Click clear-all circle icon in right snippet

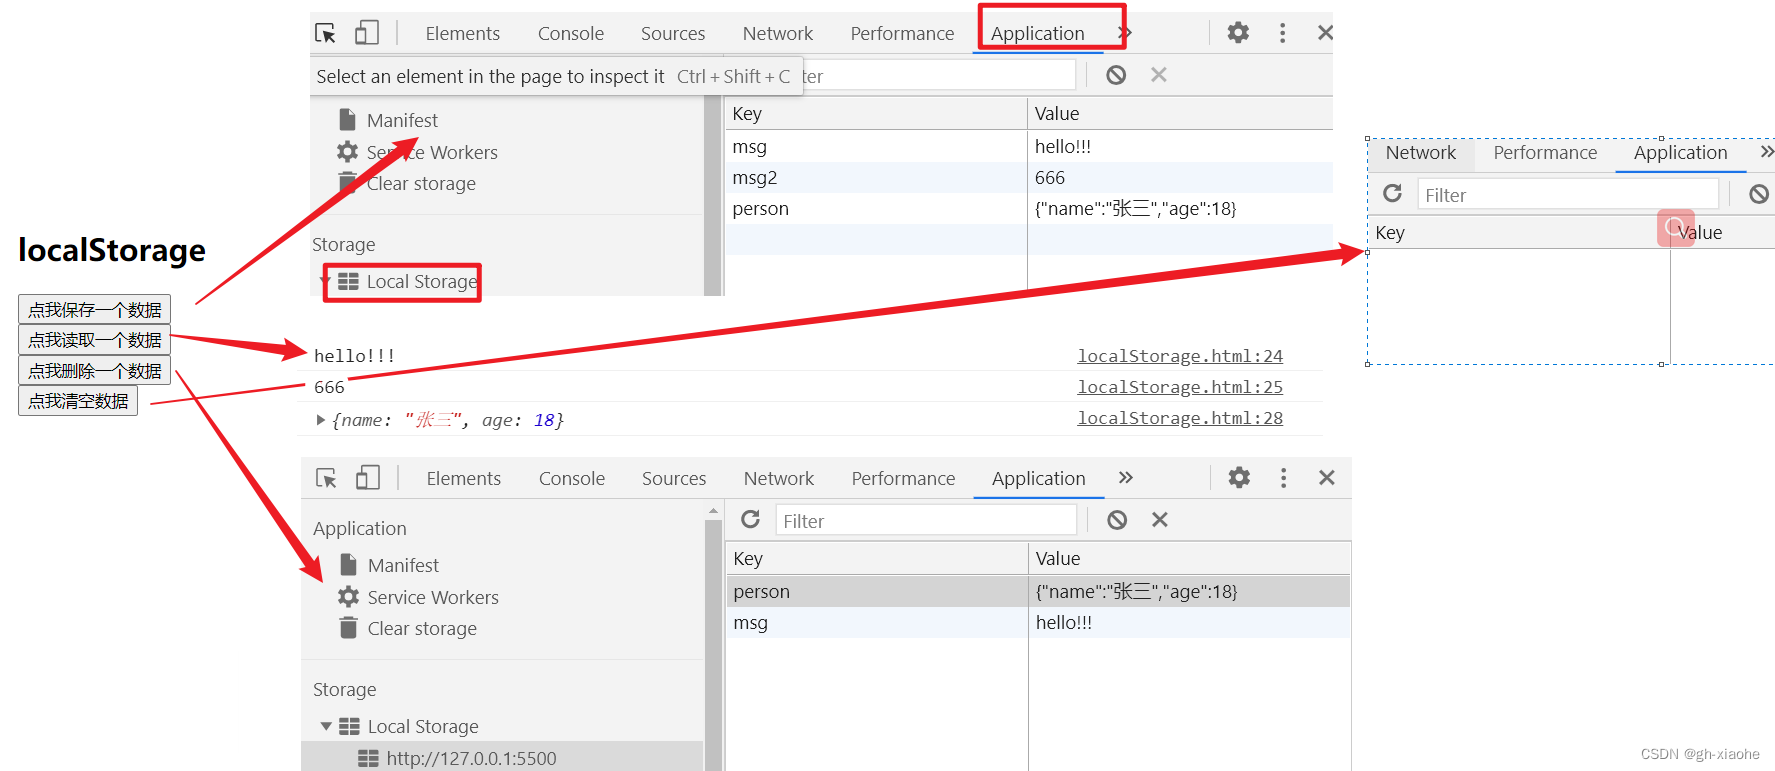click(x=1759, y=194)
